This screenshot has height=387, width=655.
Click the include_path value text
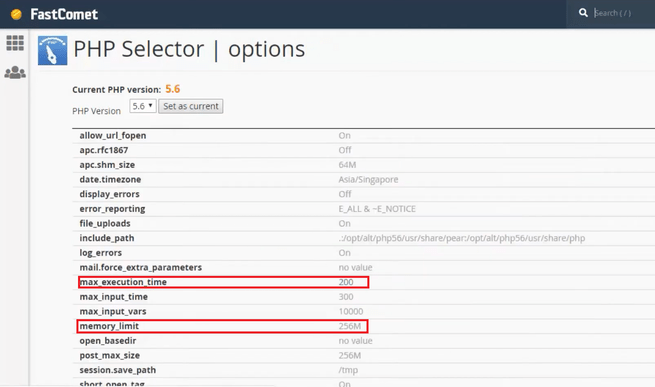(462, 238)
